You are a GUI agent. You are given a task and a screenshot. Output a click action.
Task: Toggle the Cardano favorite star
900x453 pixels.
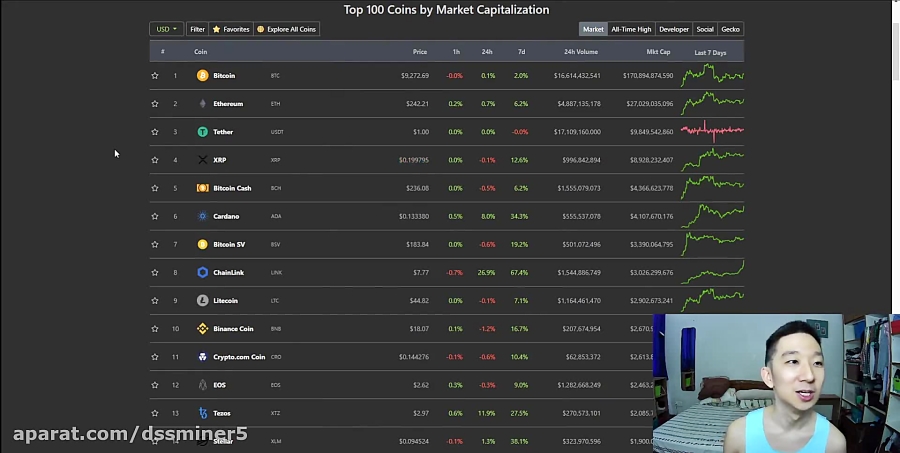154,216
